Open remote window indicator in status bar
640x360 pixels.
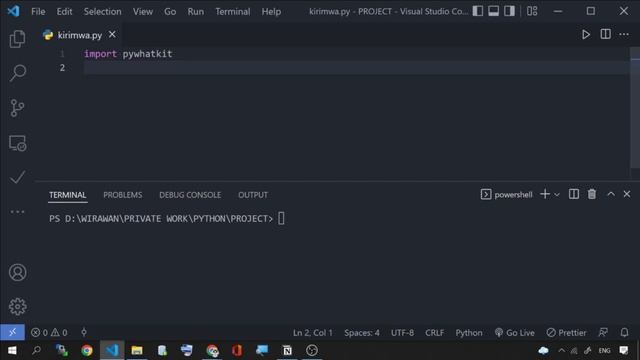pyautogui.click(x=12, y=333)
